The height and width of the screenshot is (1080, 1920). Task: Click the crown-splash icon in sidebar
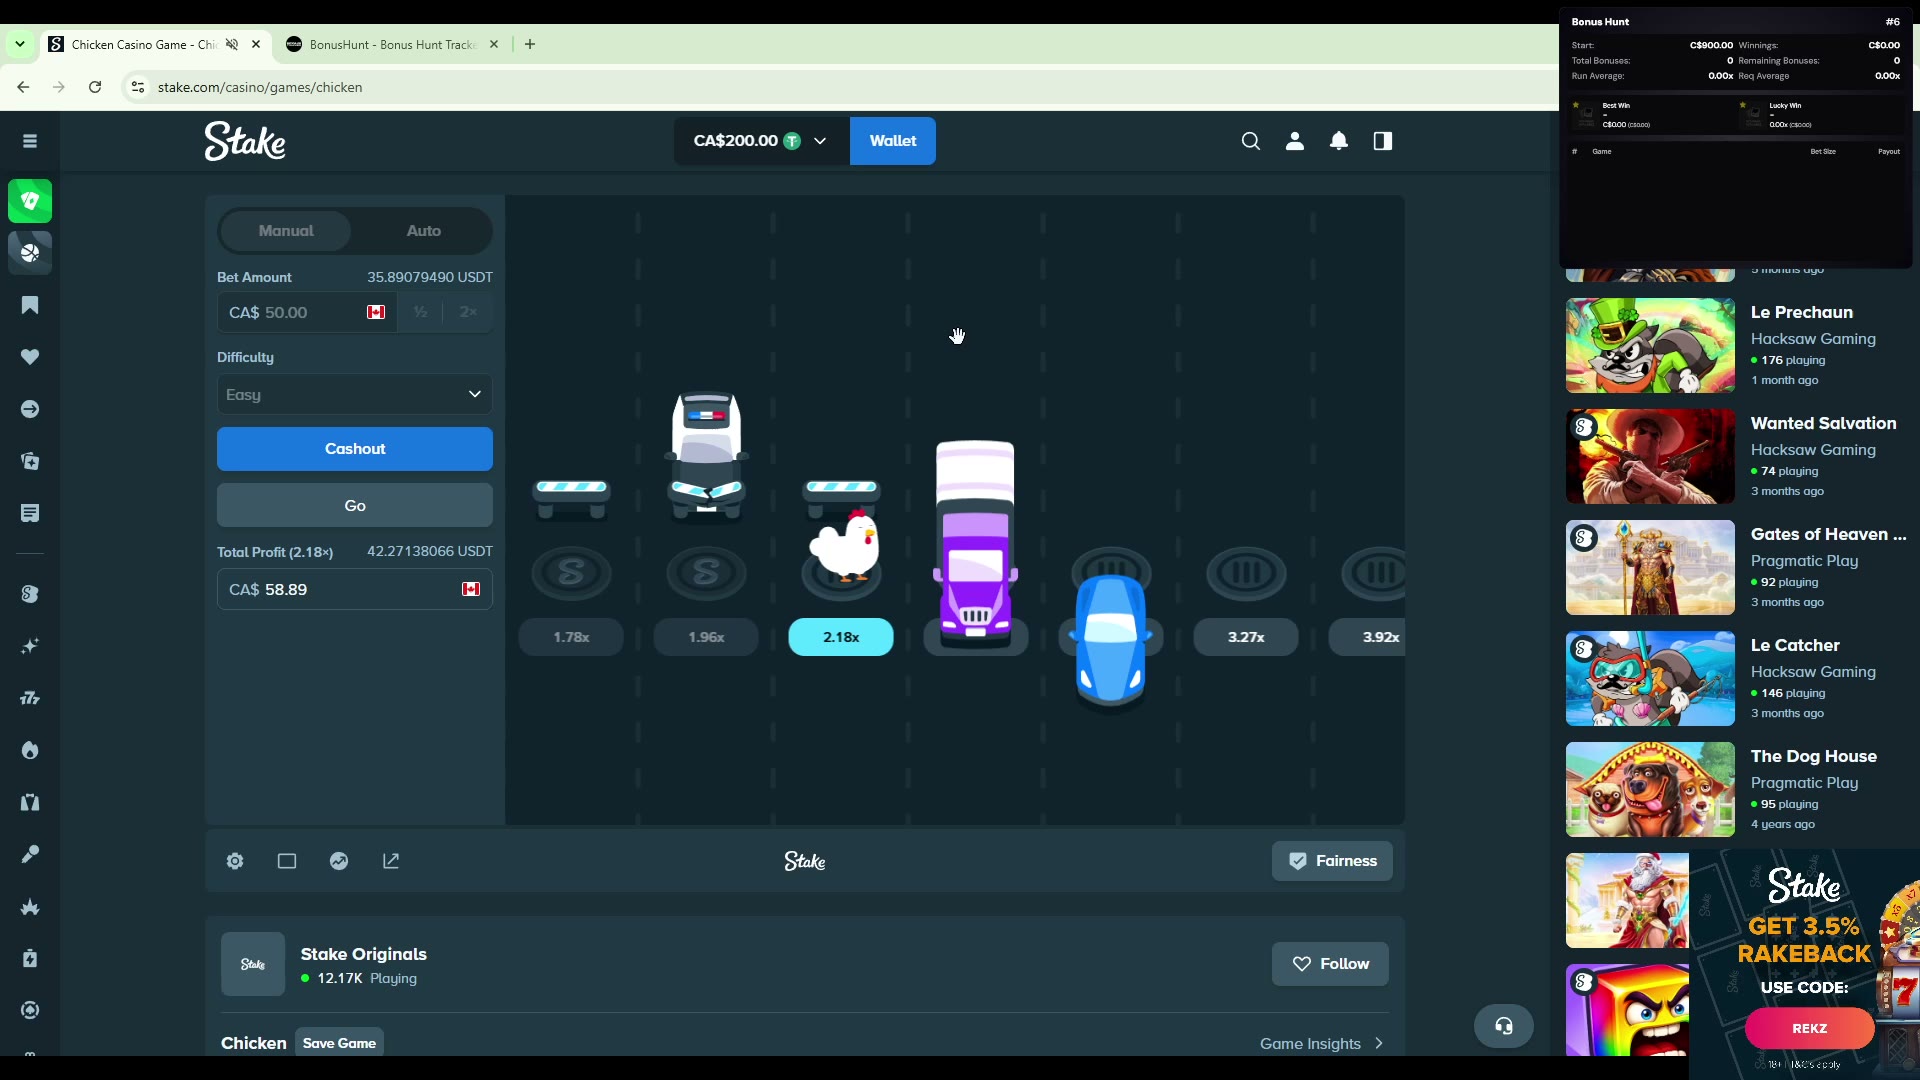[30, 907]
